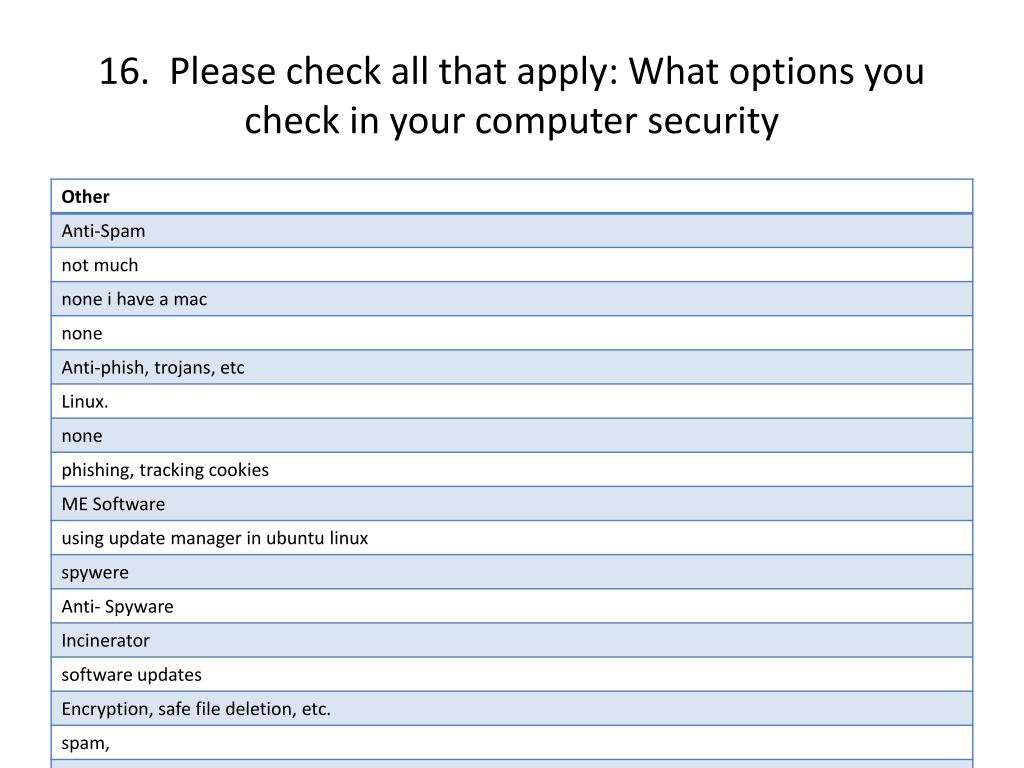Select the 'spywere' row
Image resolution: width=1024 pixels, height=768 pixels.
[x=512, y=572]
